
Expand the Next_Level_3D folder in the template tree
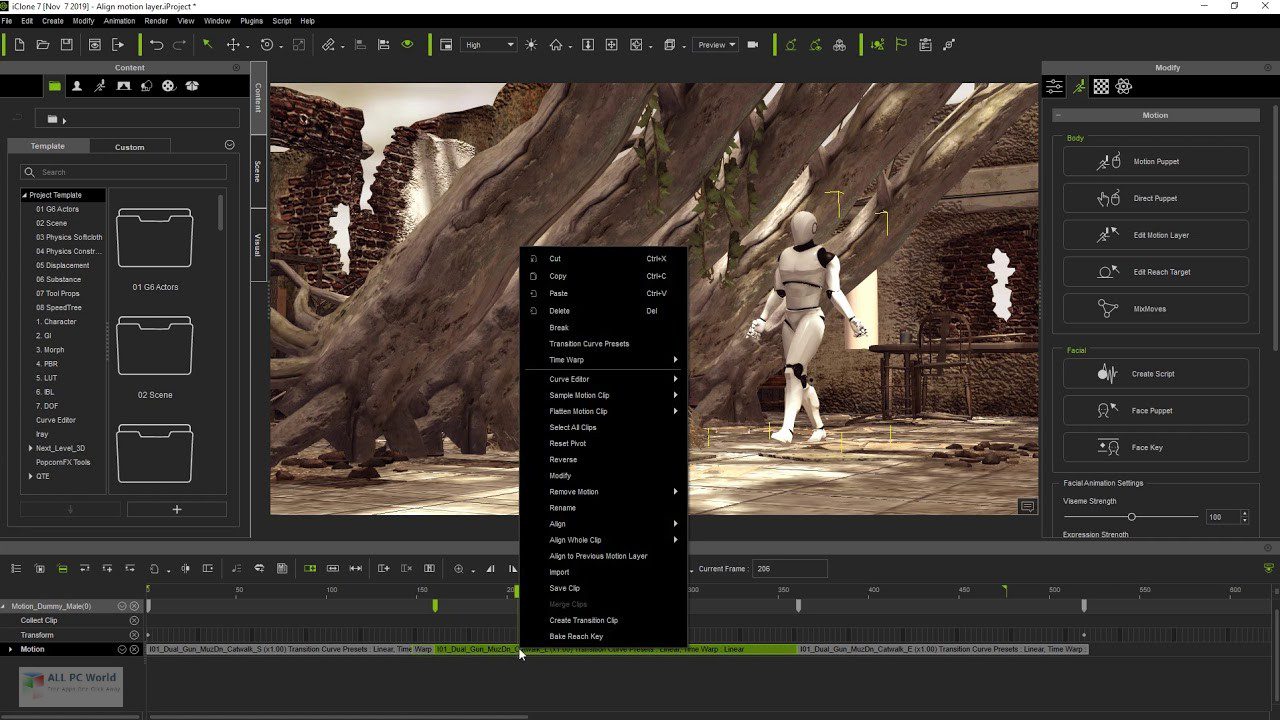pyautogui.click(x=30, y=448)
